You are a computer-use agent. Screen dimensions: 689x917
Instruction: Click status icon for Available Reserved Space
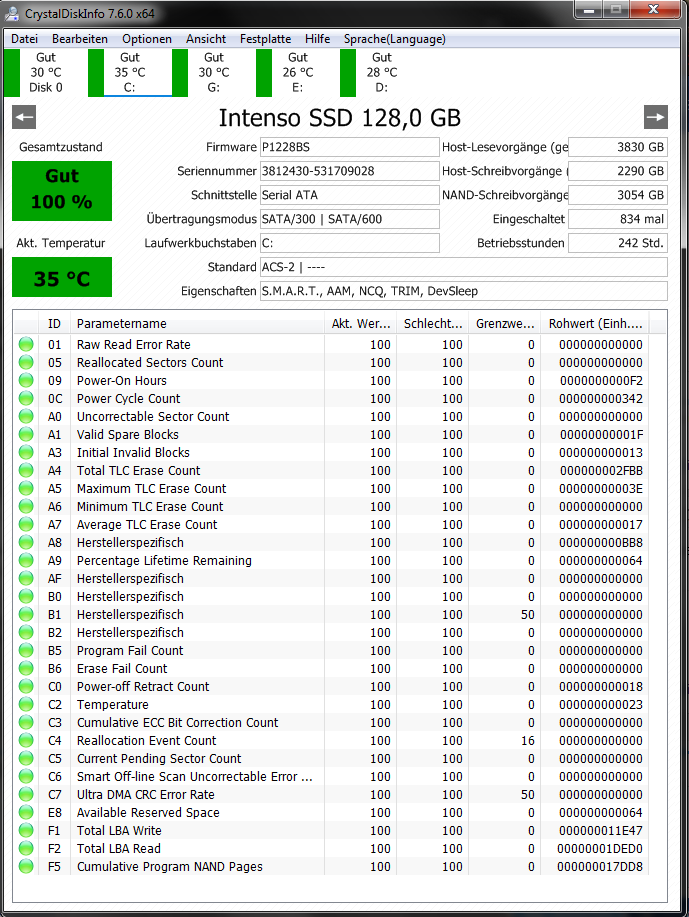tap(26, 812)
